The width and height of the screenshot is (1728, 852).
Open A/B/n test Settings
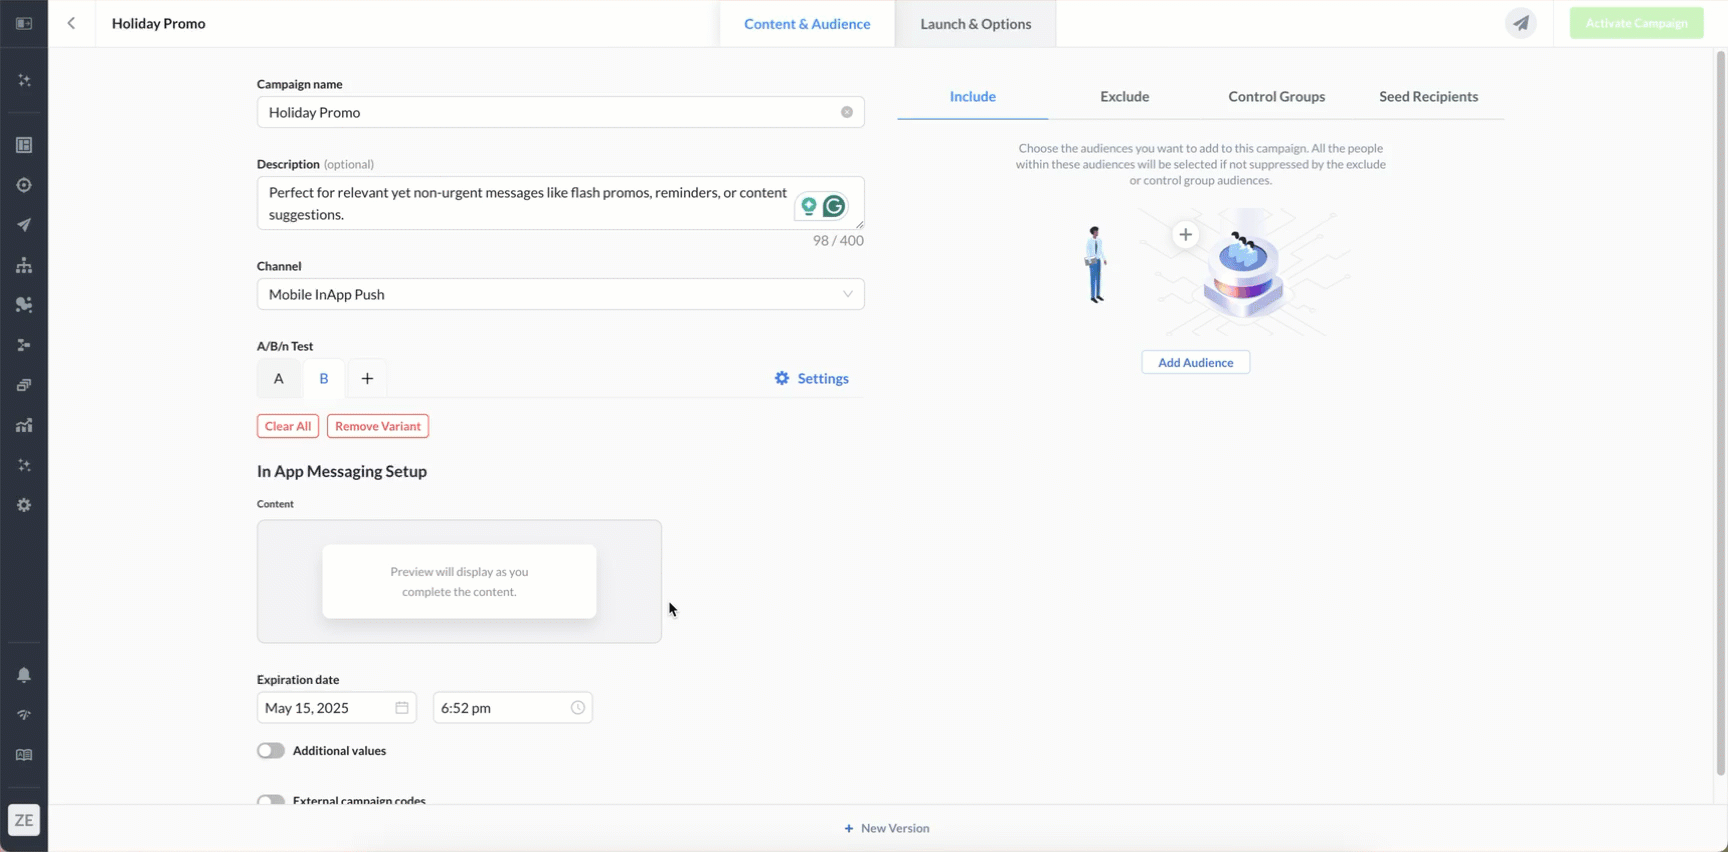(x=811, y=378)
